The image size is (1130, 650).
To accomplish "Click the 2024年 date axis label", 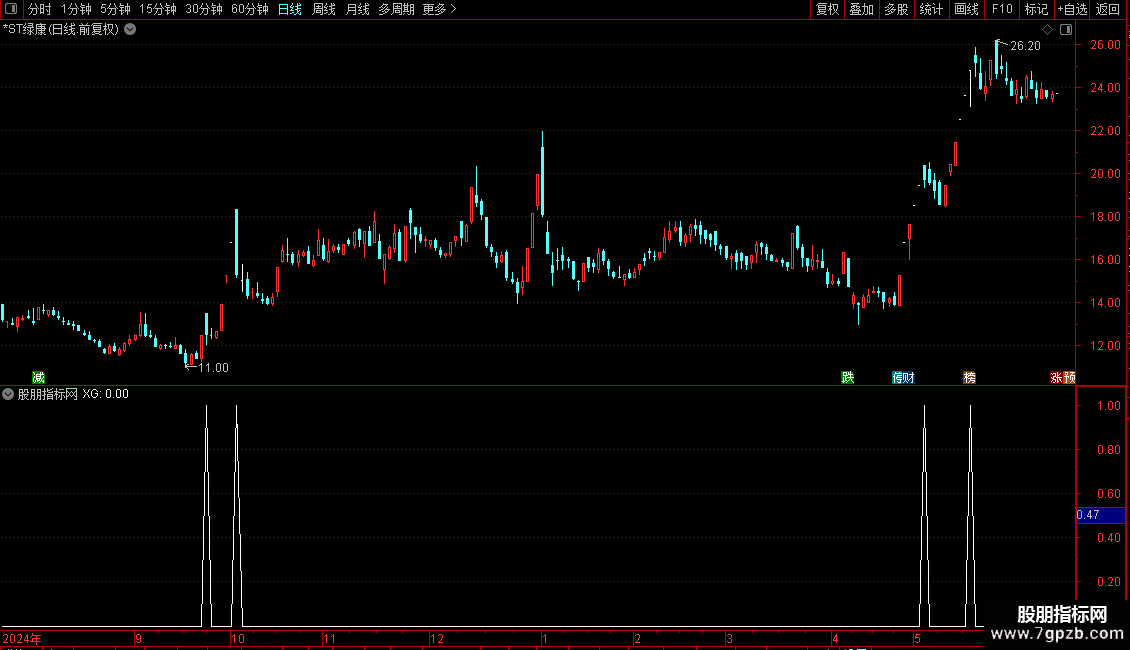I will click(22, 638).
